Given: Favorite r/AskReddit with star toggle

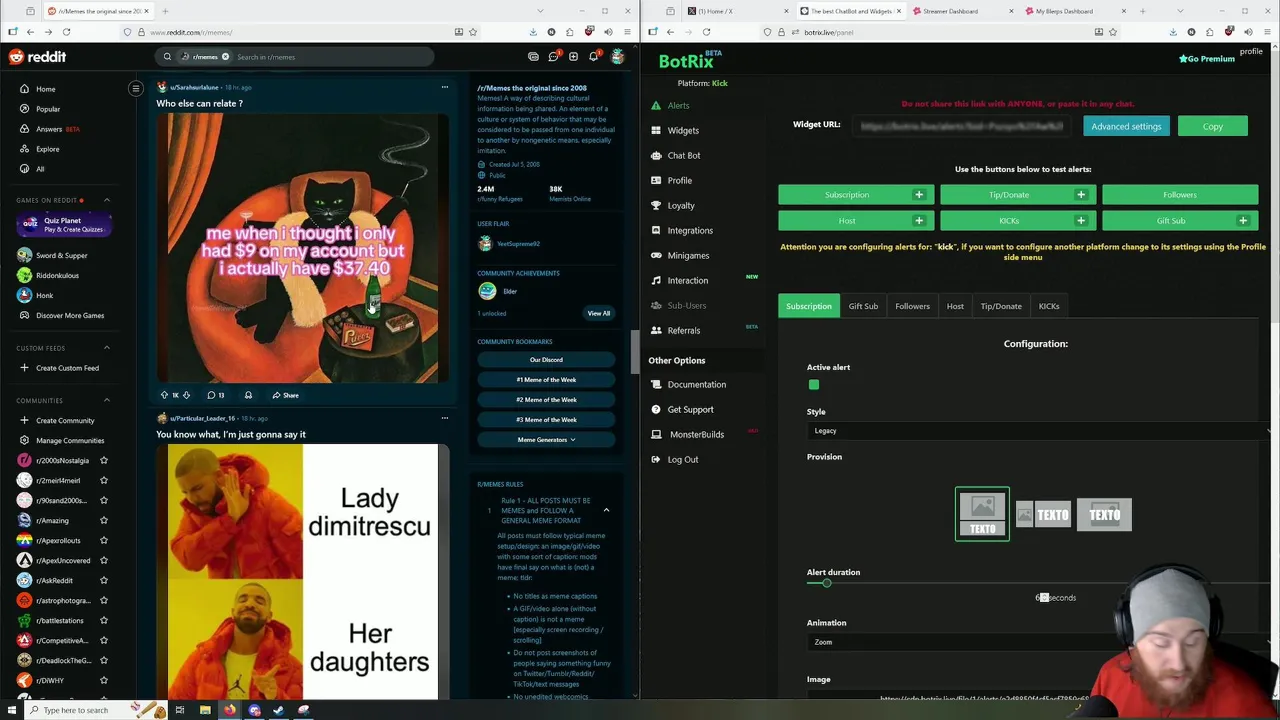Looking at the screenshot, I should pyautogui.click(x=103, y=580).
